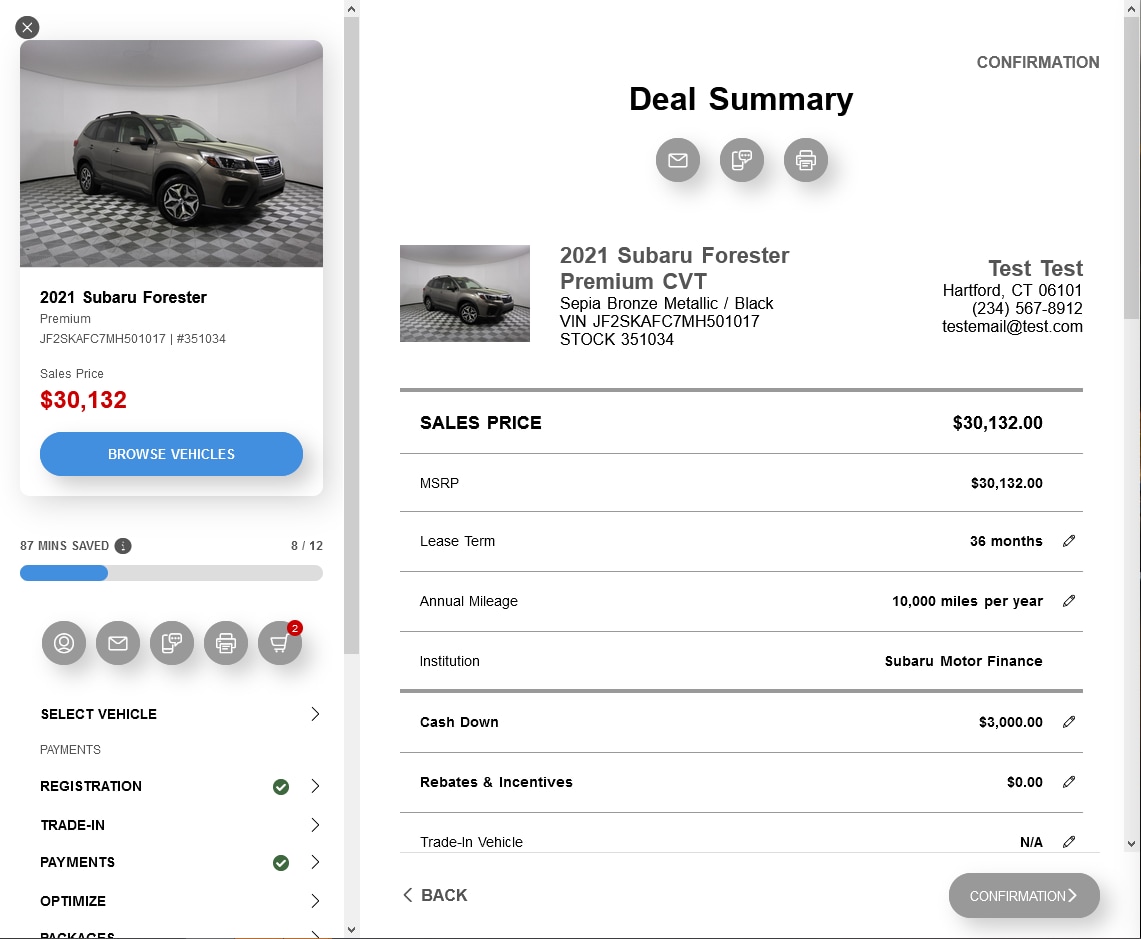The width and height of the screenshot is (1141, 939).
Task: Edit the Lease Term with pencil icon
Action: point(1068,541)
